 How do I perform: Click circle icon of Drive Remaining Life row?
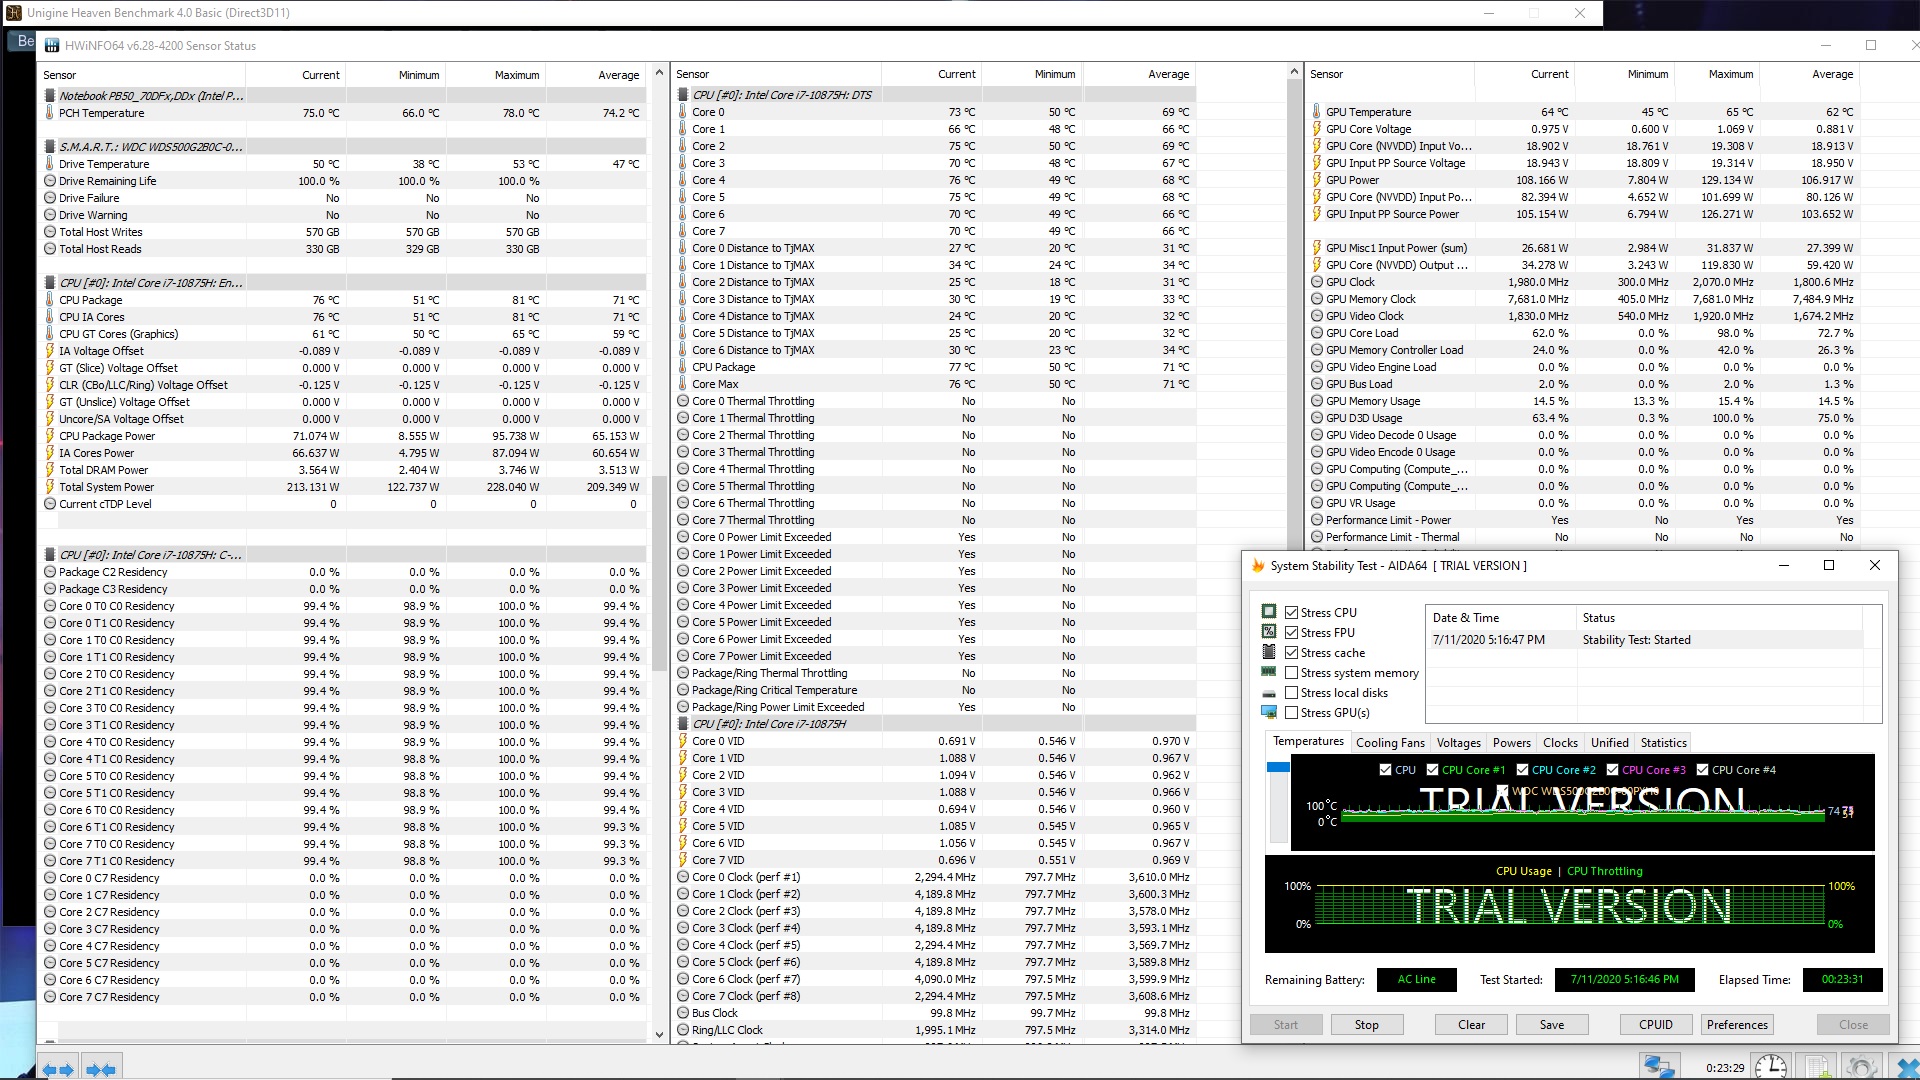click(x=50, y=181)
